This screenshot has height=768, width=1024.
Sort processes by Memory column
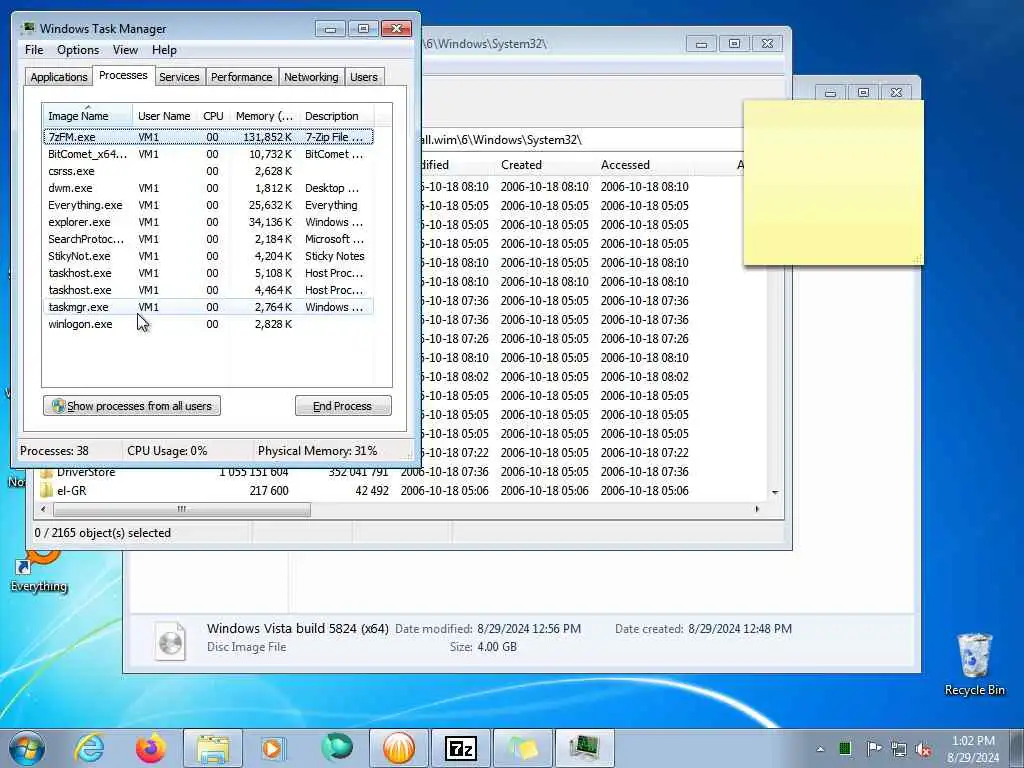pyautogui.click(x=264, y=116)
